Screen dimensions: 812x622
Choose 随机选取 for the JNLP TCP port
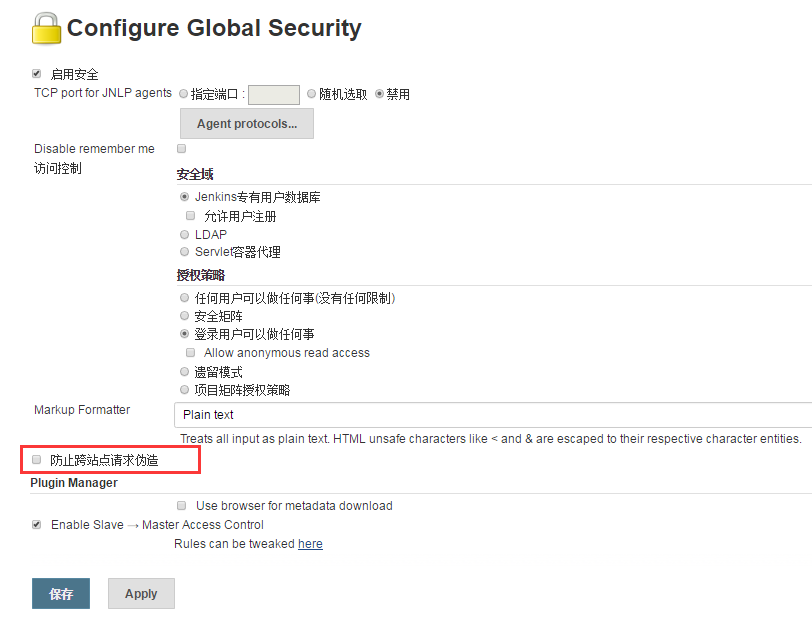click(x=310, y=94)
